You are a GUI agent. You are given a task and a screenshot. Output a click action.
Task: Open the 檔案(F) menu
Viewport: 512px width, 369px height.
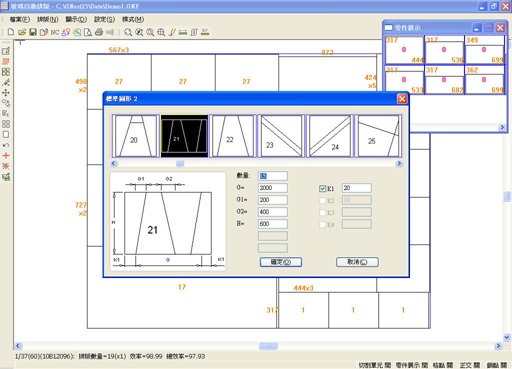[x=20, y=19]
